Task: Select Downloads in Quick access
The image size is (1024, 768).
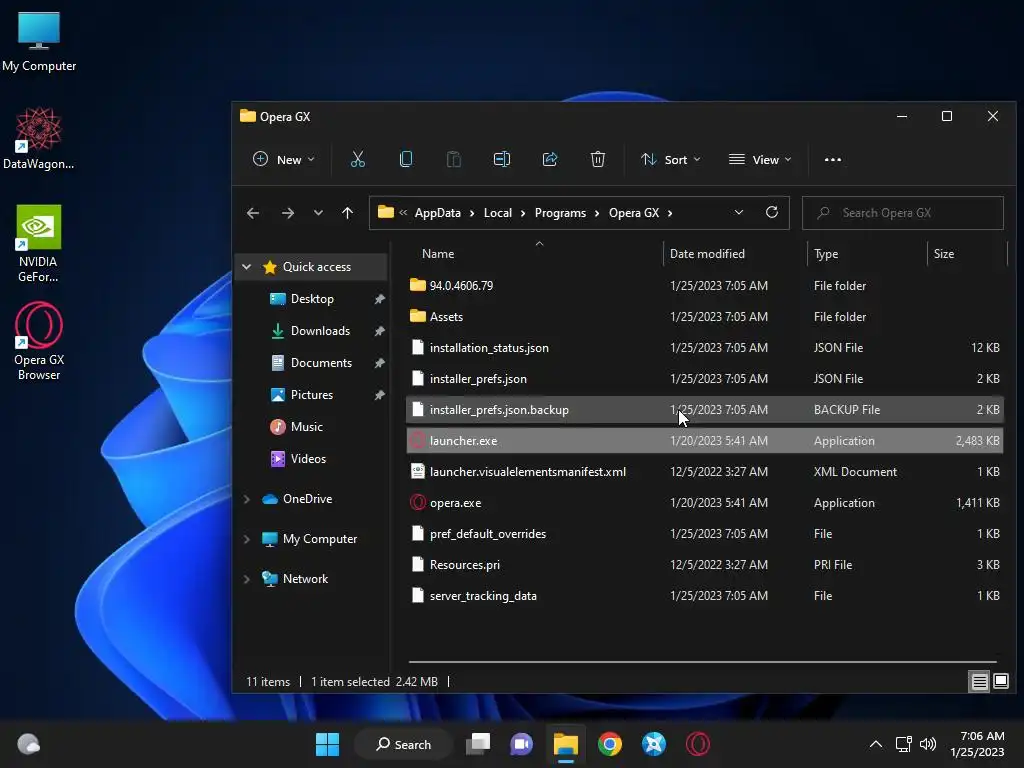Action: (x=321, y=330)
